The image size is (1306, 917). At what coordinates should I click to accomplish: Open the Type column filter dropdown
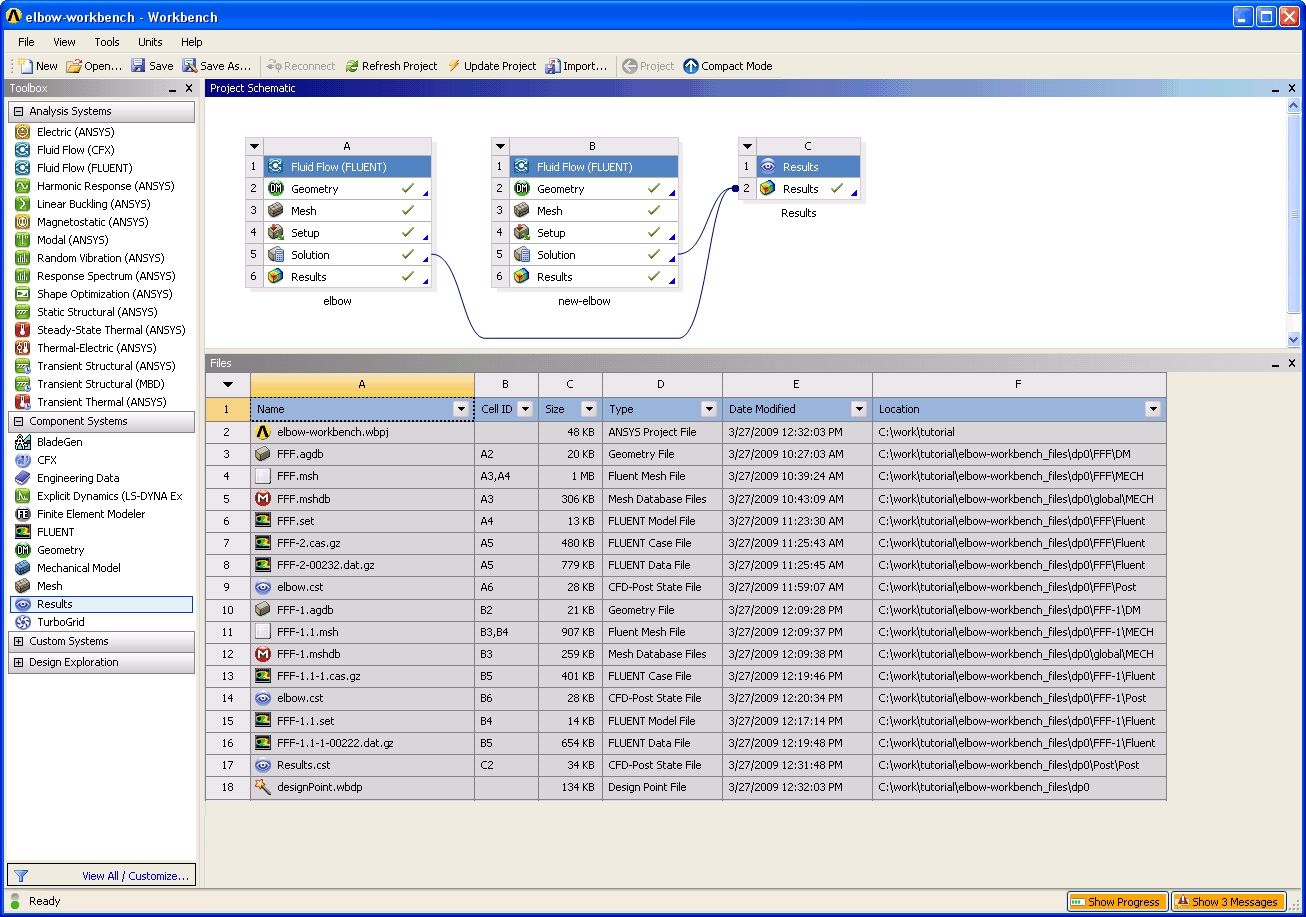tap(709, 409)
